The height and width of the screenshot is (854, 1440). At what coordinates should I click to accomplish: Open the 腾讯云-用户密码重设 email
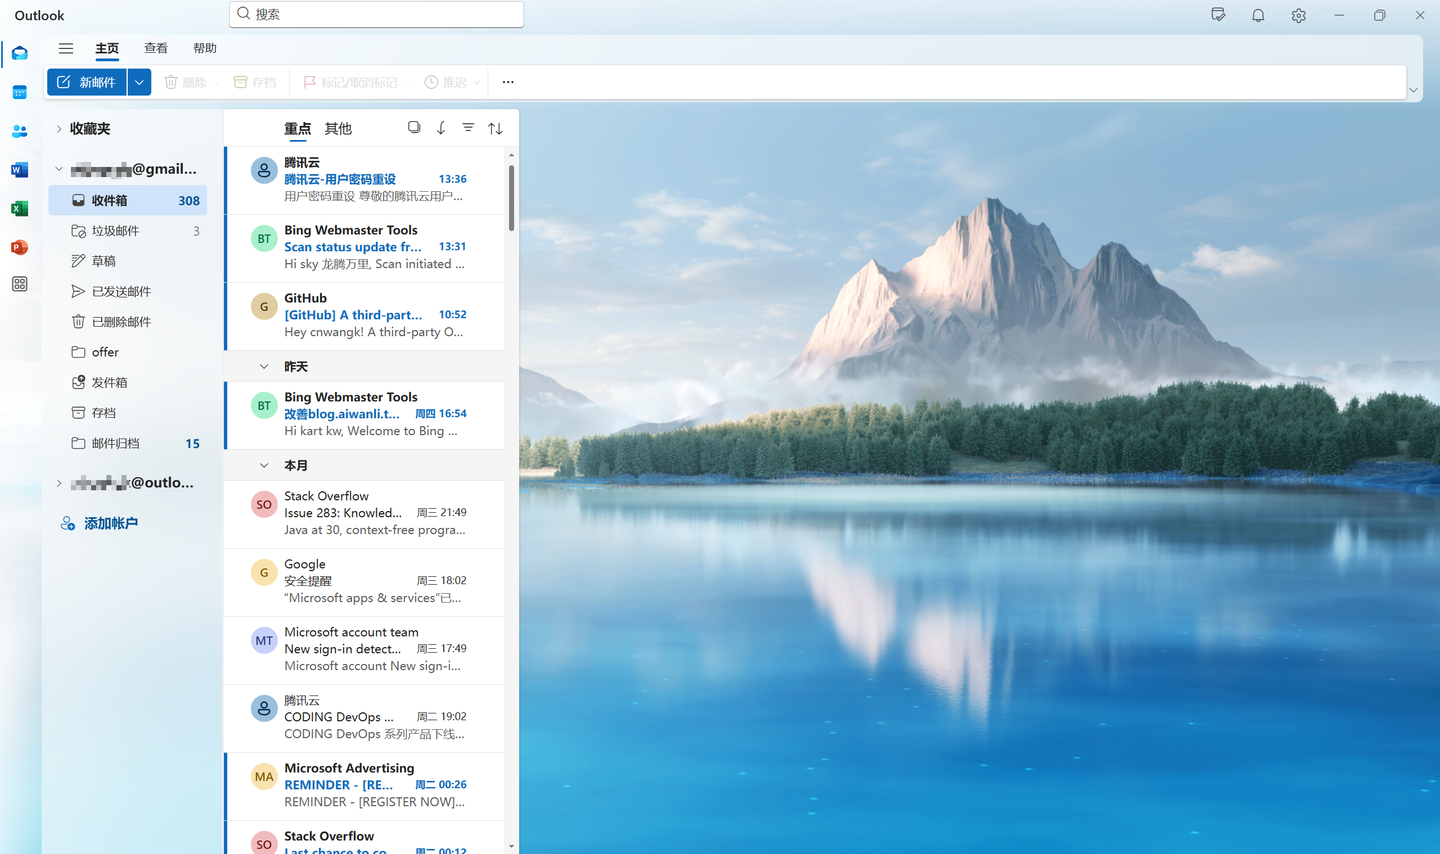point(365,180)
